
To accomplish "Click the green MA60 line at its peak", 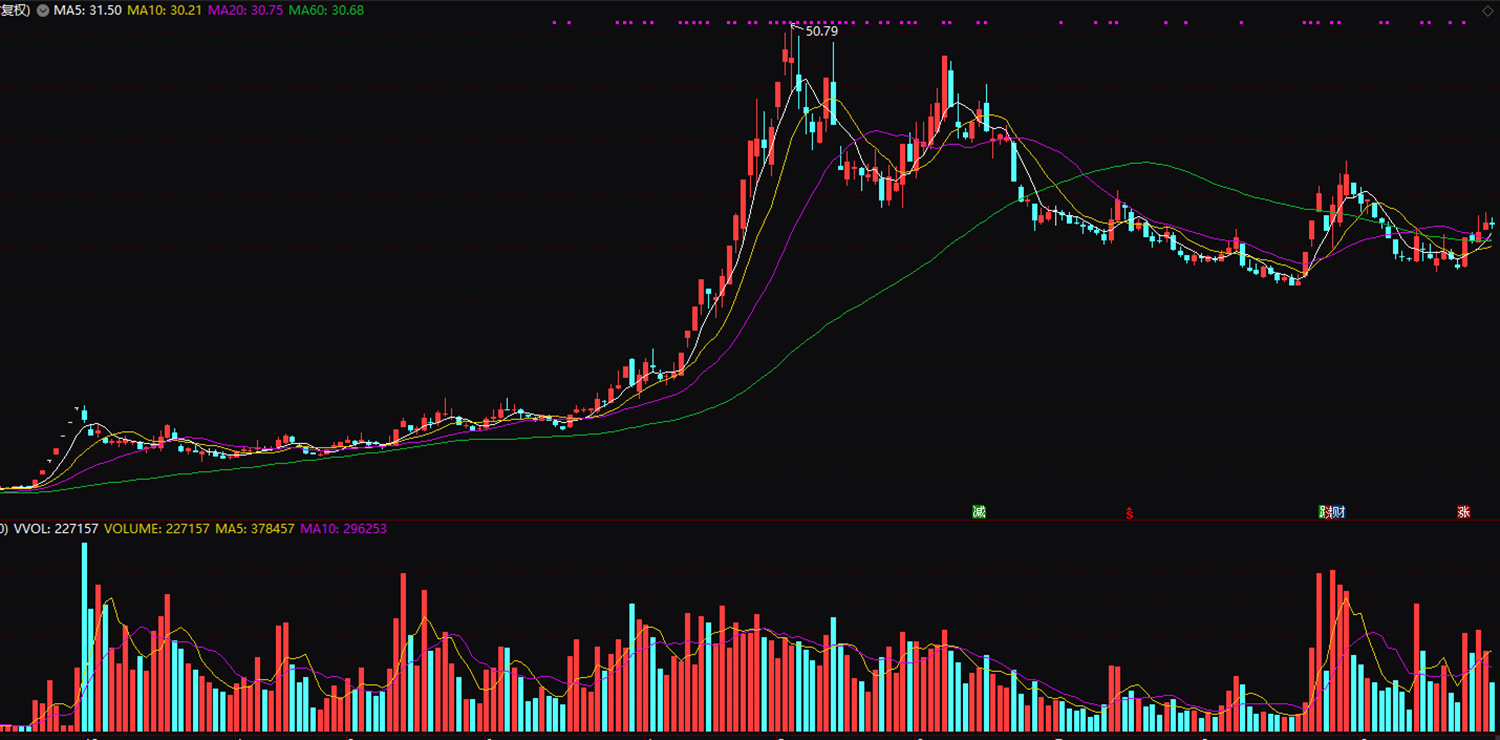I will [x=1140, y=162].
